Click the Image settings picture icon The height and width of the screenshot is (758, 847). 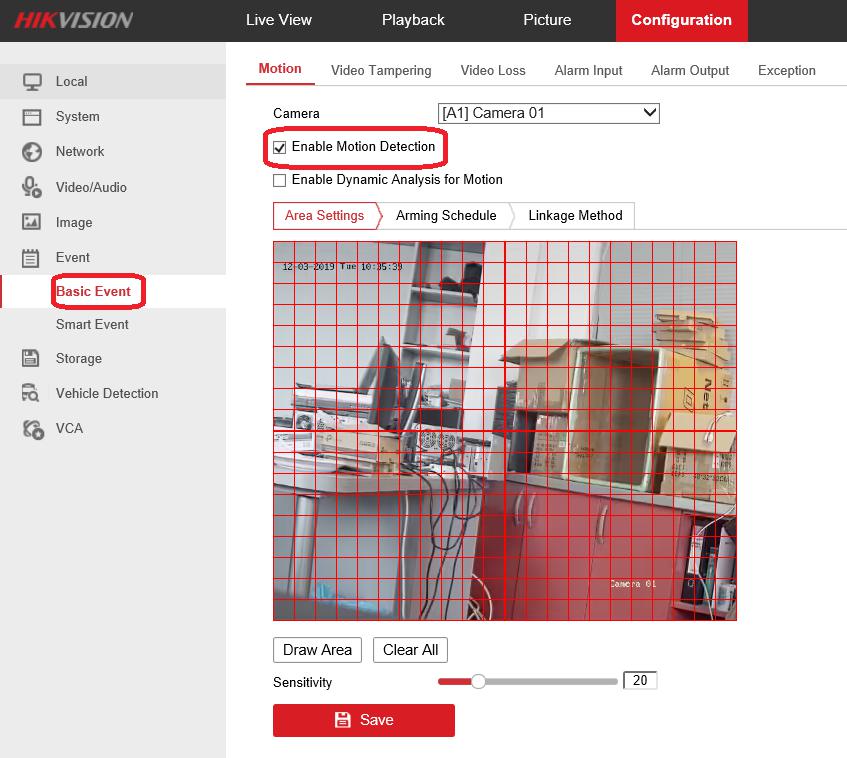[32, 222]
